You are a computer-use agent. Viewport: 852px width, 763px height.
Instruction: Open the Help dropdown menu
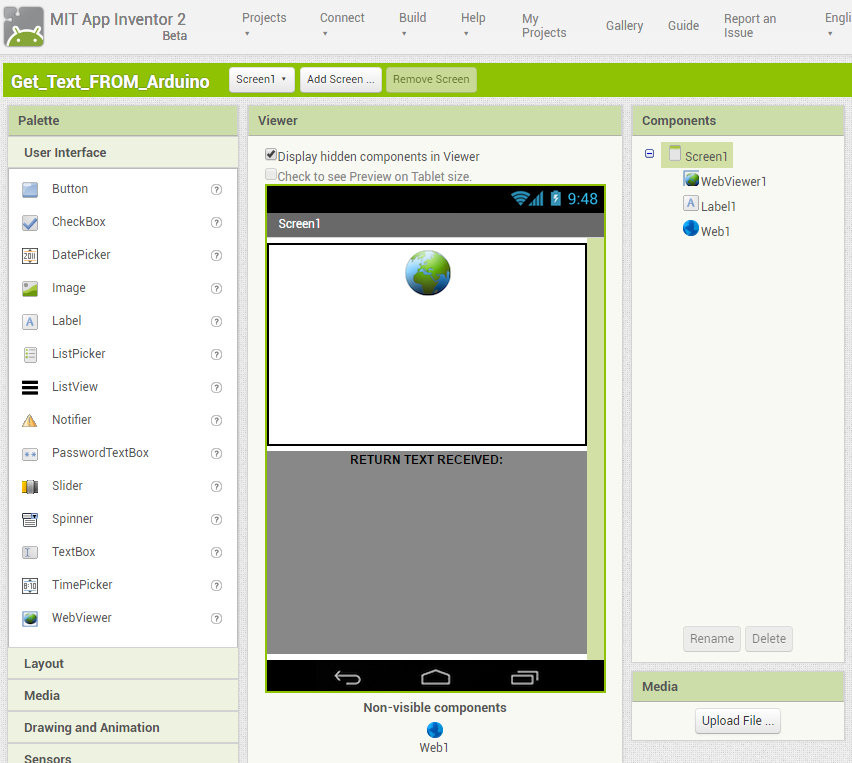point(473,24)
